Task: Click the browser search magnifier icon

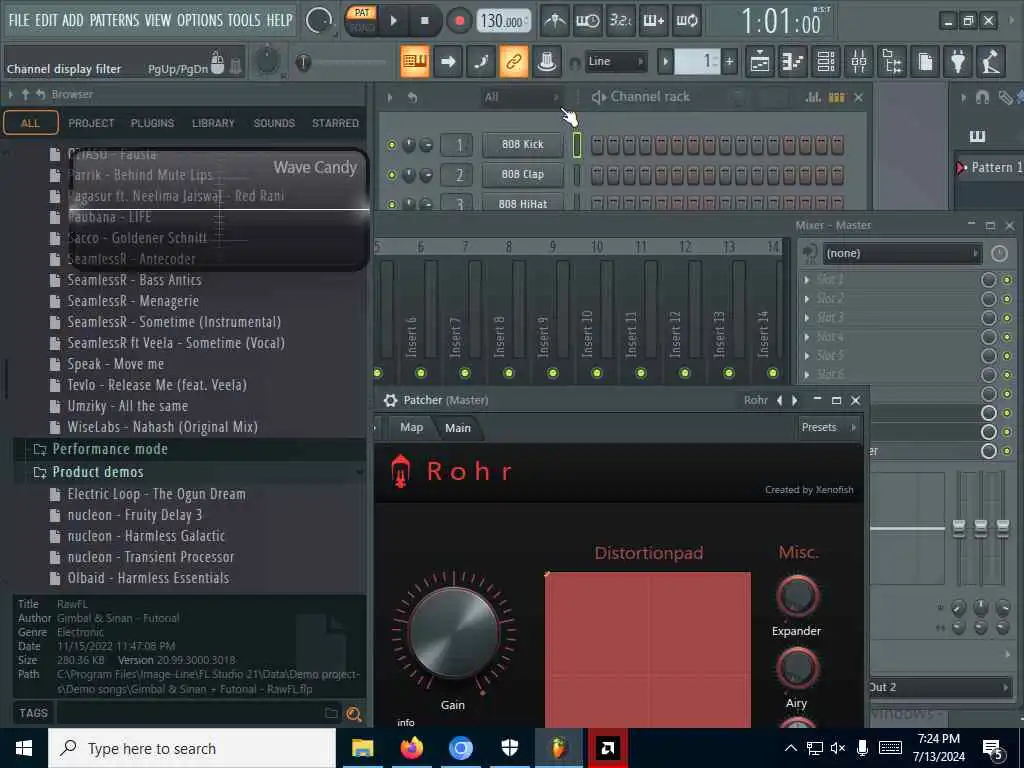Action: pos(354,714)
